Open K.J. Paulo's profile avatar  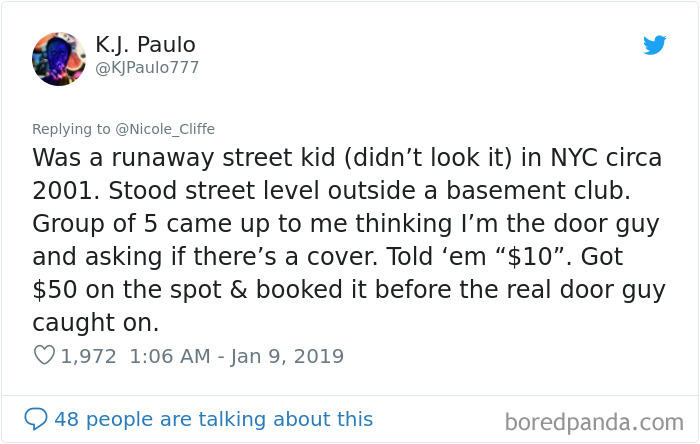(x=59, y=59)
